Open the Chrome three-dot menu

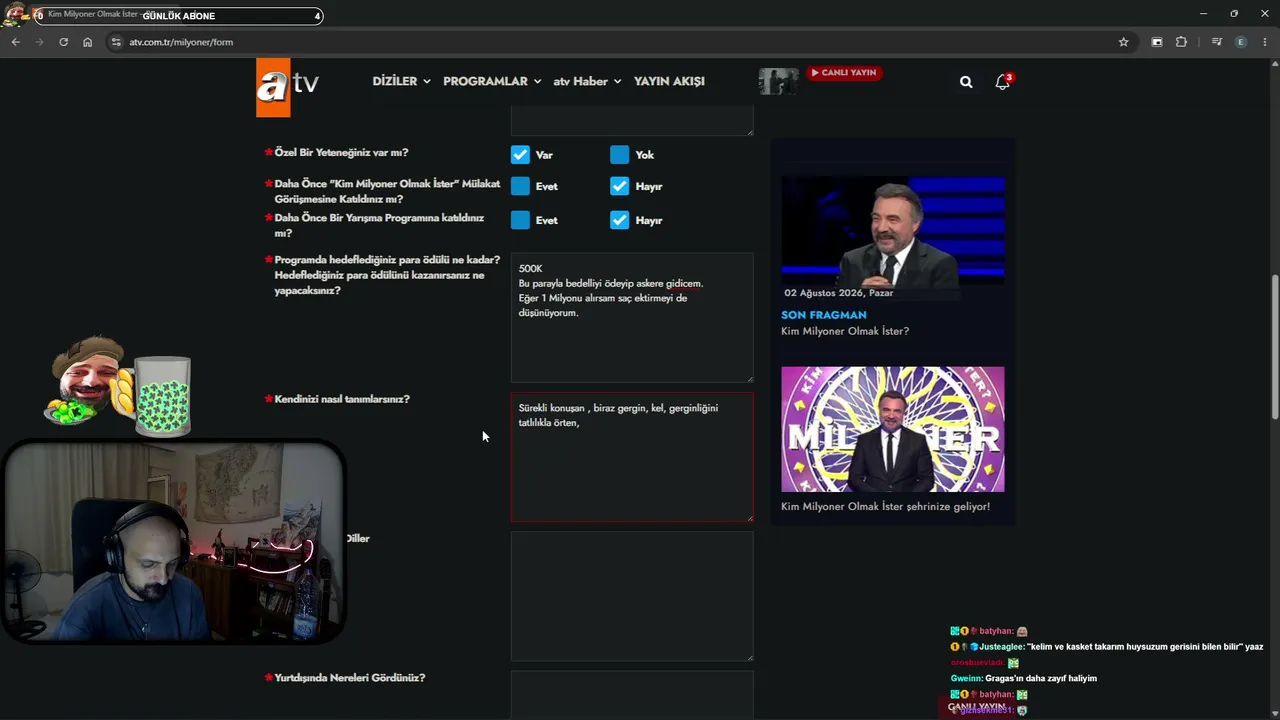pos(1265,42)
